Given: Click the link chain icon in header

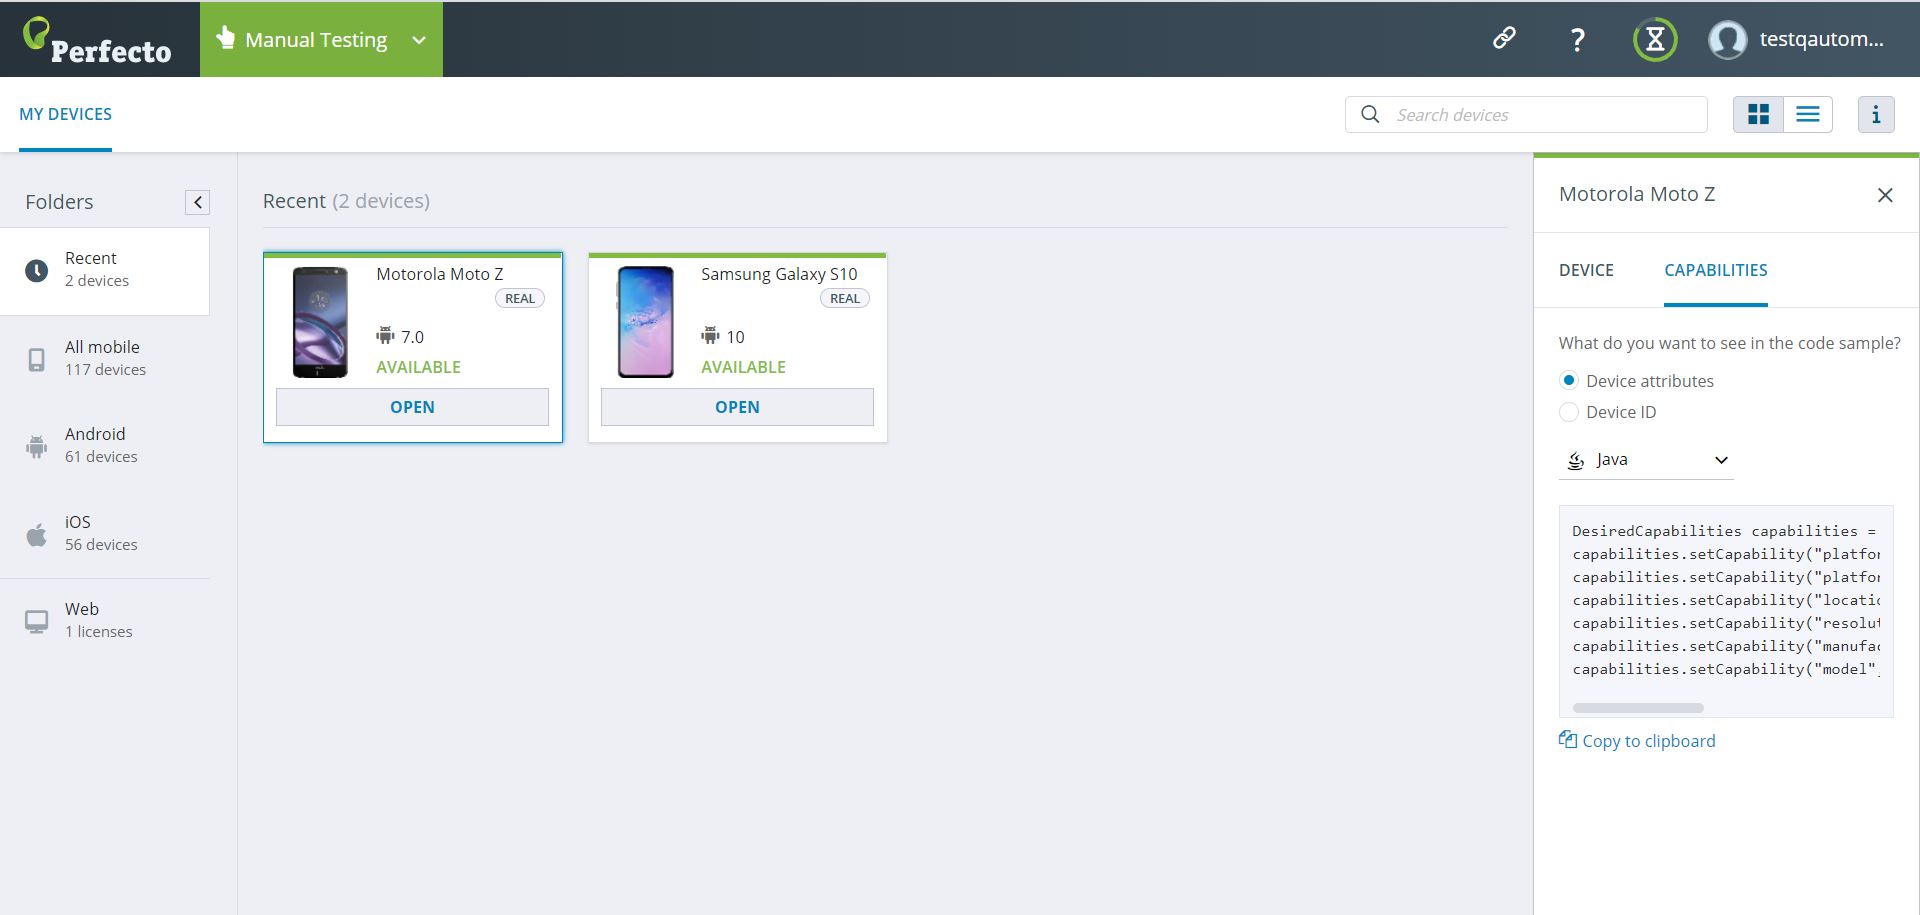Looking at the screenshot, I should (1504, 38).
